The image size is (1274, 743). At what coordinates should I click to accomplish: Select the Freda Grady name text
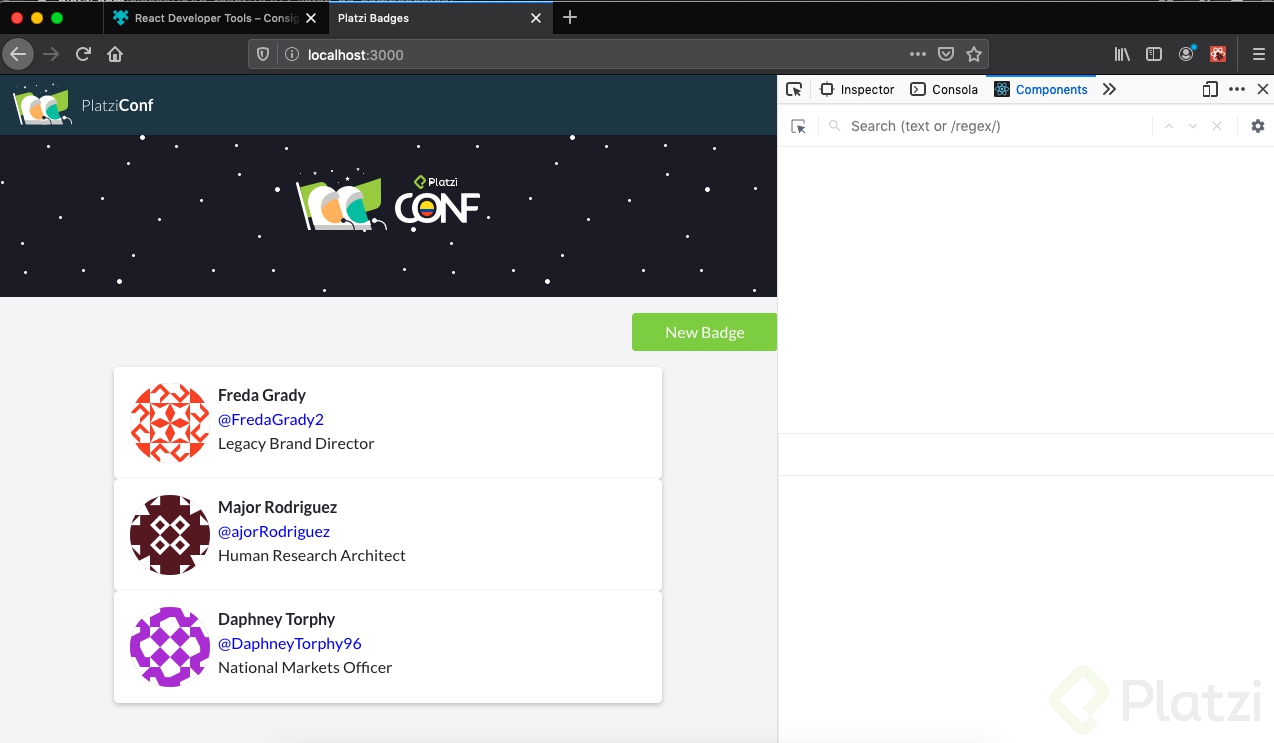pos(262,395)
